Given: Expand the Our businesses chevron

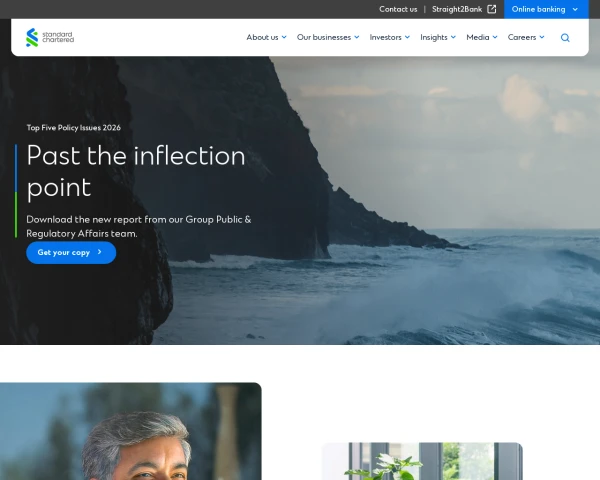Looking at the screenshot, I should pos(357,37).
